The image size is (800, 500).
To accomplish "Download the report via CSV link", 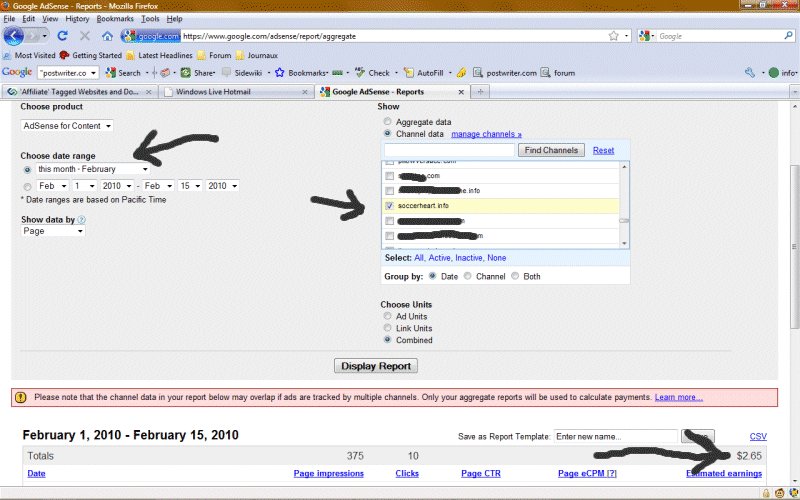I will 758,437.
